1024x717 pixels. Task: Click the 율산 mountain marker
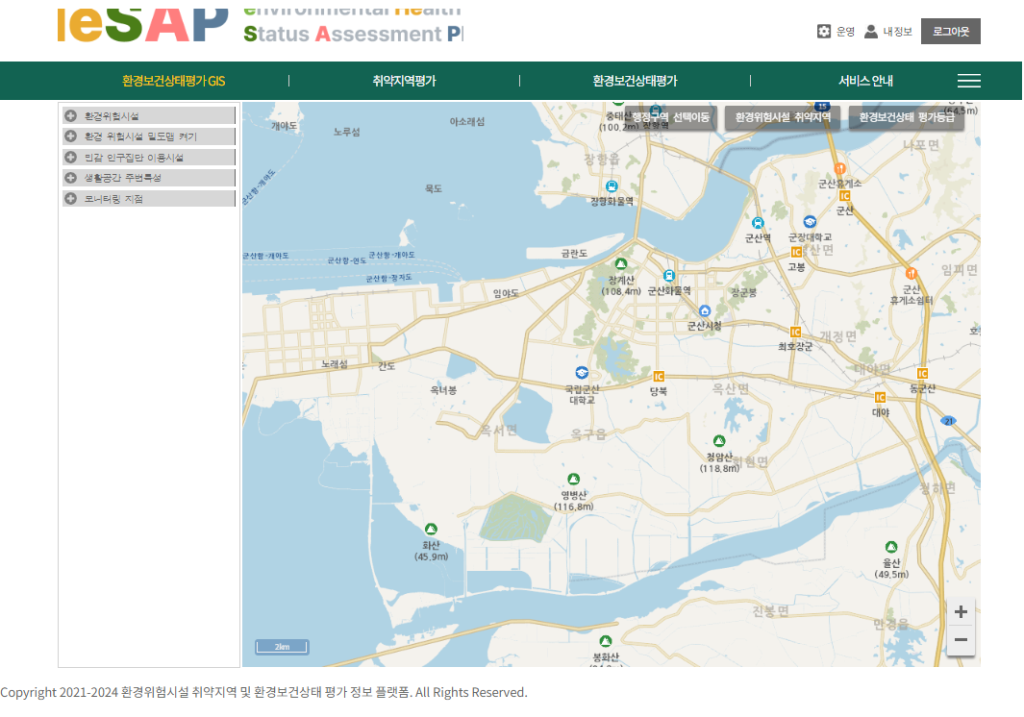coord(891,547)
